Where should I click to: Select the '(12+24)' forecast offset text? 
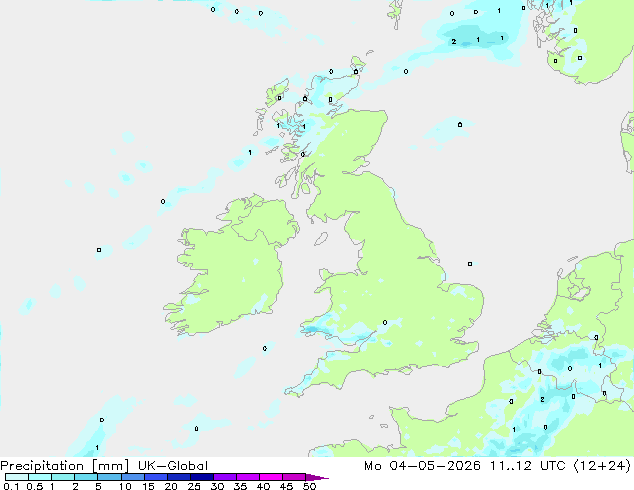coord(602,466)
